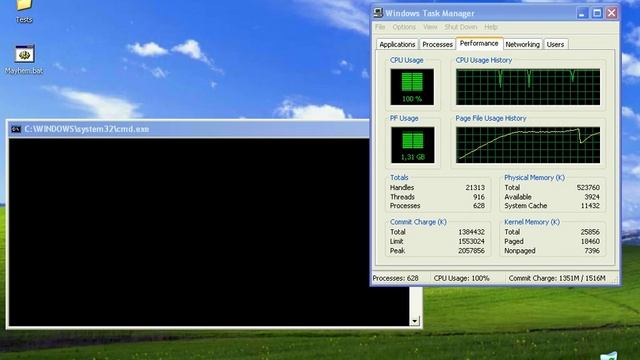Click the Commit Charge Peak value 2057856
This screenshot has height=360, width=640.
471,251
